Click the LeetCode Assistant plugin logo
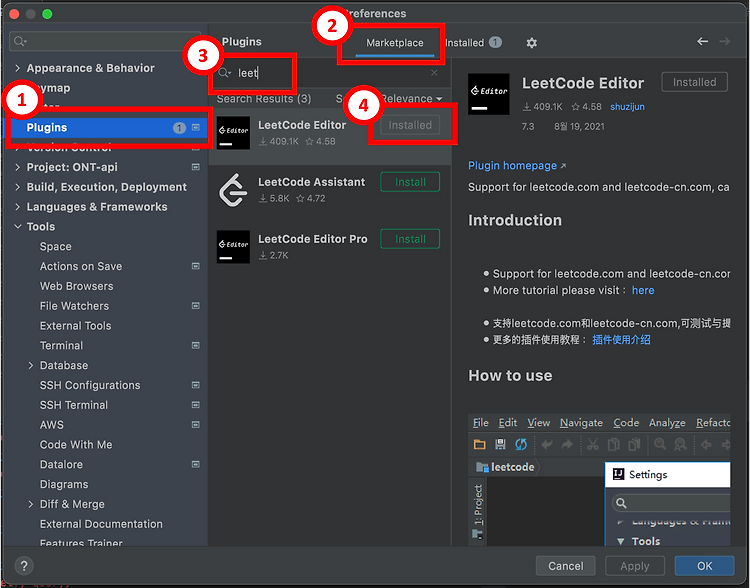Viewport: 750px width, 588px height. [x=233, y=190]
